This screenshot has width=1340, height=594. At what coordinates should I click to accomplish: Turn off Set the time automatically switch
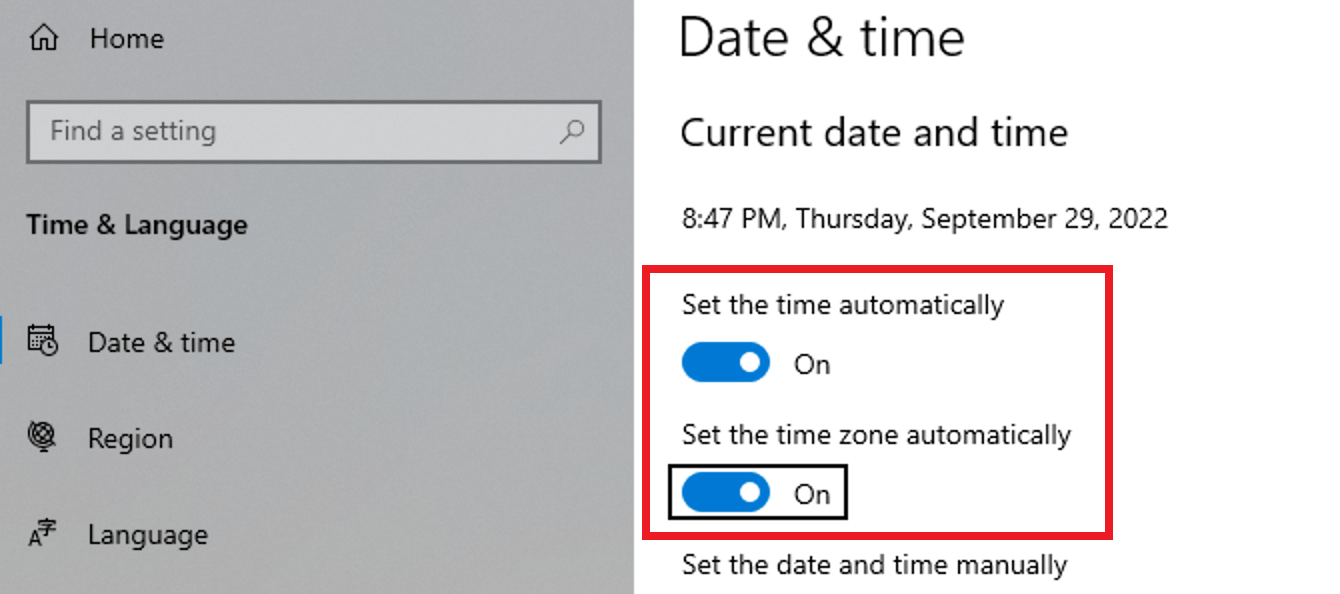[725, 363]
